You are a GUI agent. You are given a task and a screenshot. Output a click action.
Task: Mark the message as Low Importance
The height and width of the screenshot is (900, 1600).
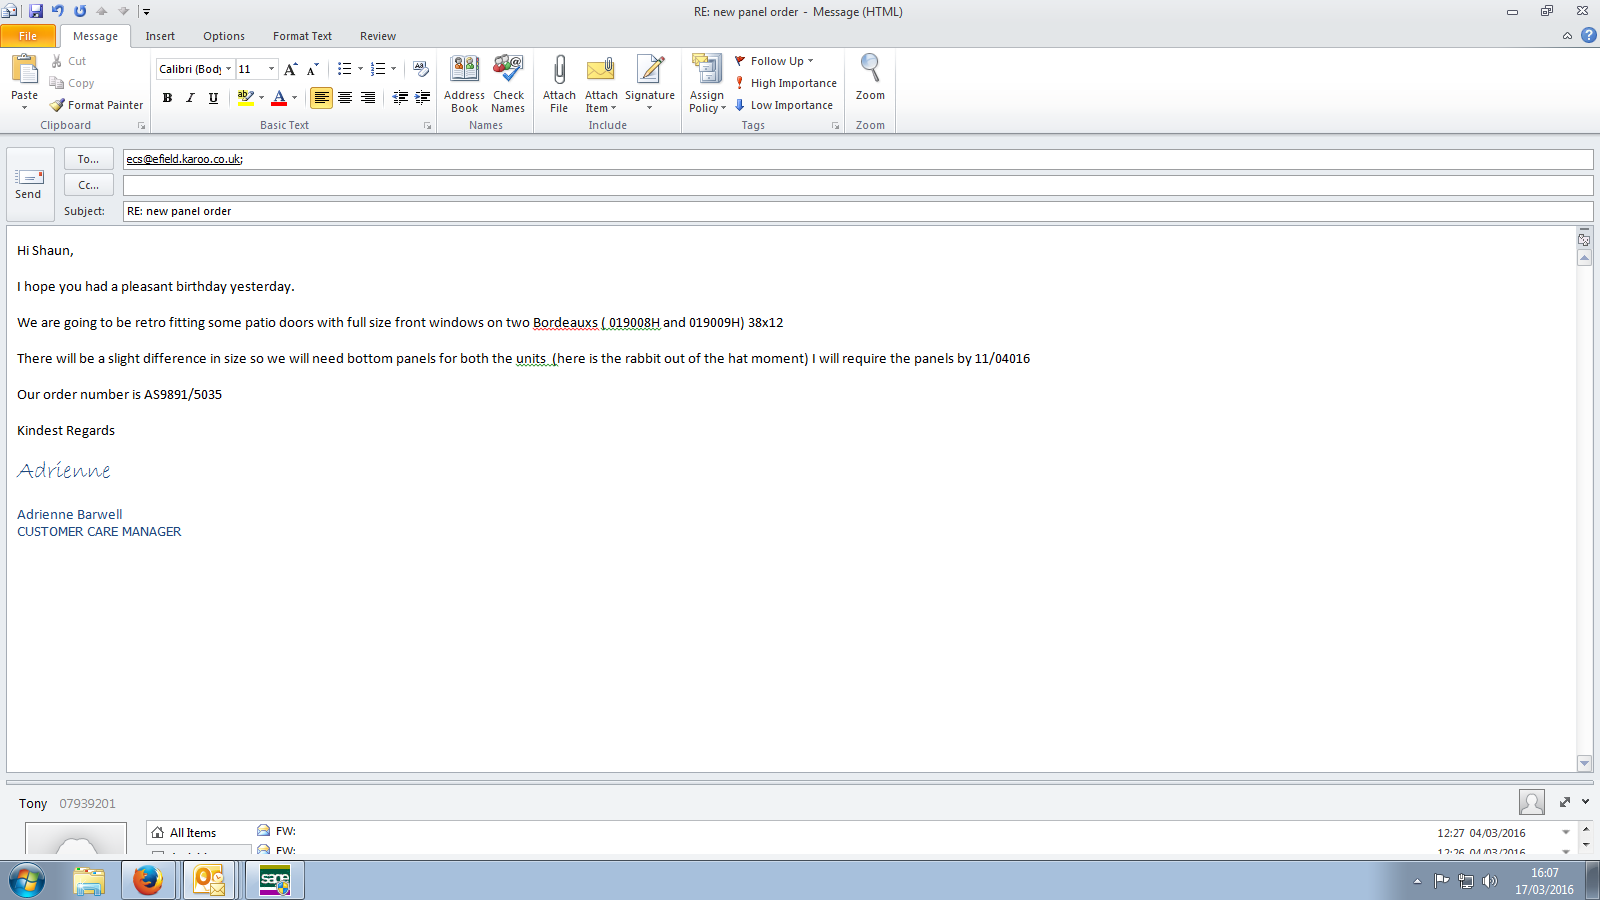click(x=784, y=105)
